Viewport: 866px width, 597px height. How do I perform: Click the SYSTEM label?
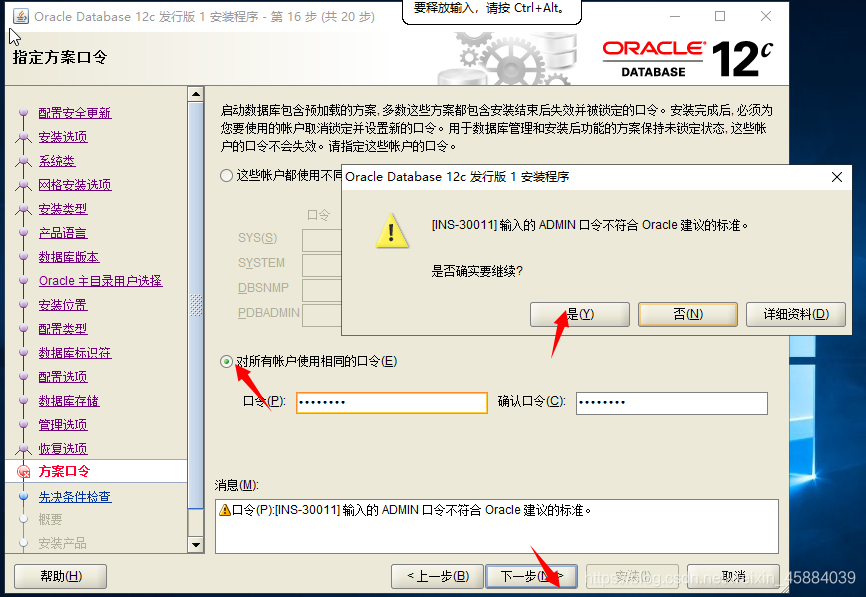tap(261, 263)
